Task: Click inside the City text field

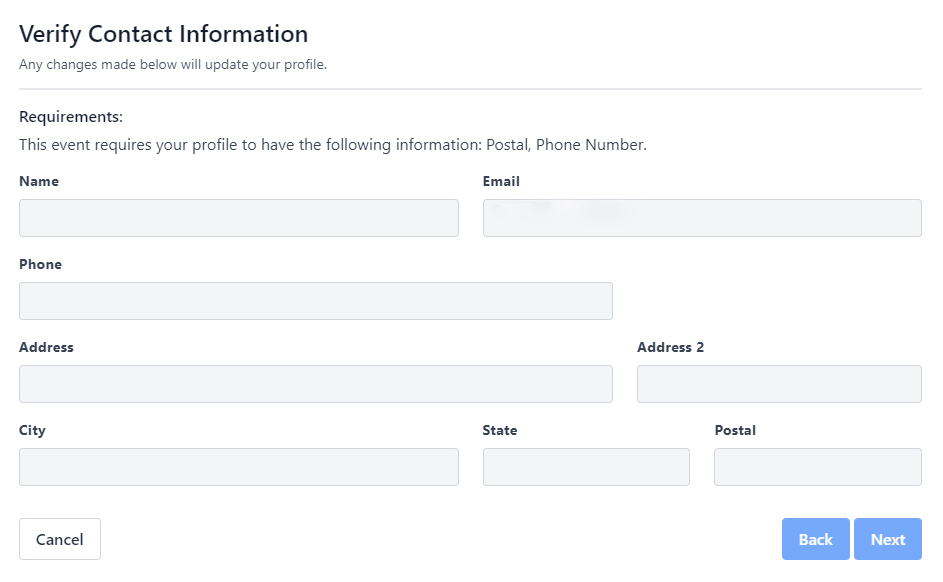Action: (x=238, y=467)
